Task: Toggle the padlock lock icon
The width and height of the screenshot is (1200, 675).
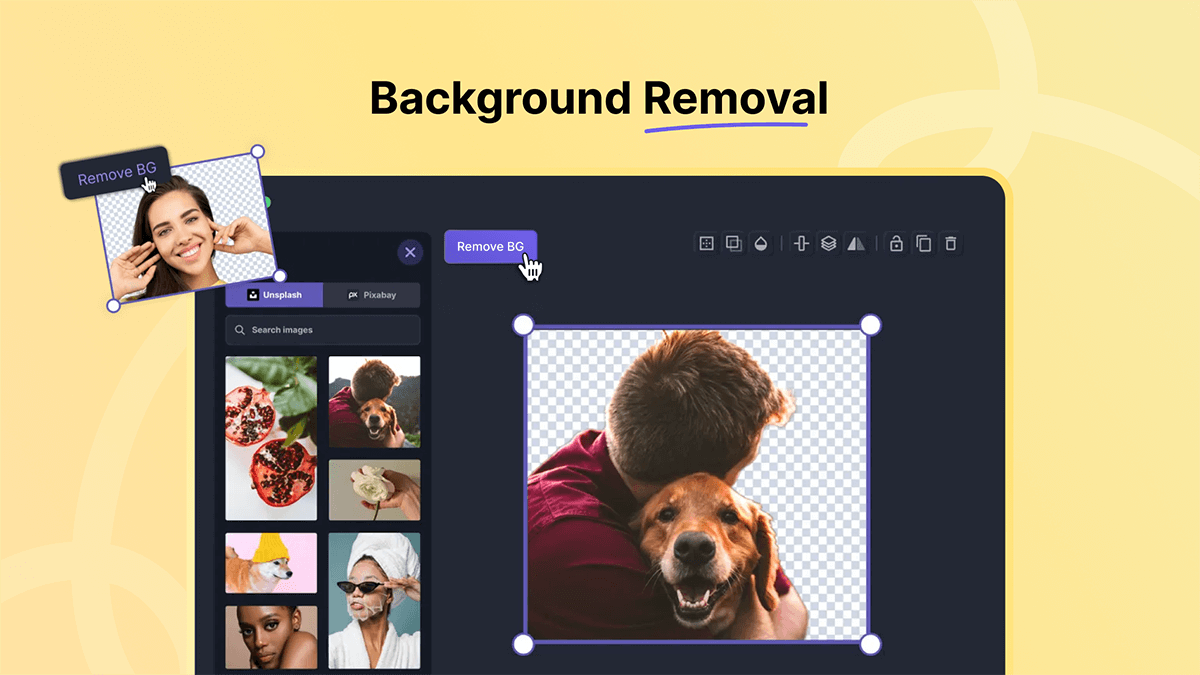Action: click(x=896, y=243)
